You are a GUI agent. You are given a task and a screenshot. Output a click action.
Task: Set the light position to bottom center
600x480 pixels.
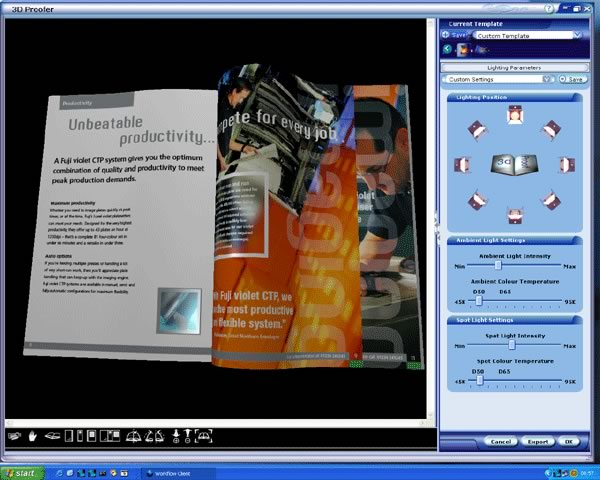tap(515, 216)
